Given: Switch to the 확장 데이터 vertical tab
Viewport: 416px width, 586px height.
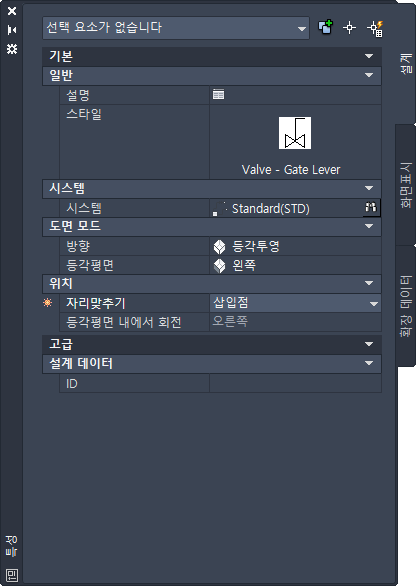Looking at the screenshot, I should pos(406,306).
